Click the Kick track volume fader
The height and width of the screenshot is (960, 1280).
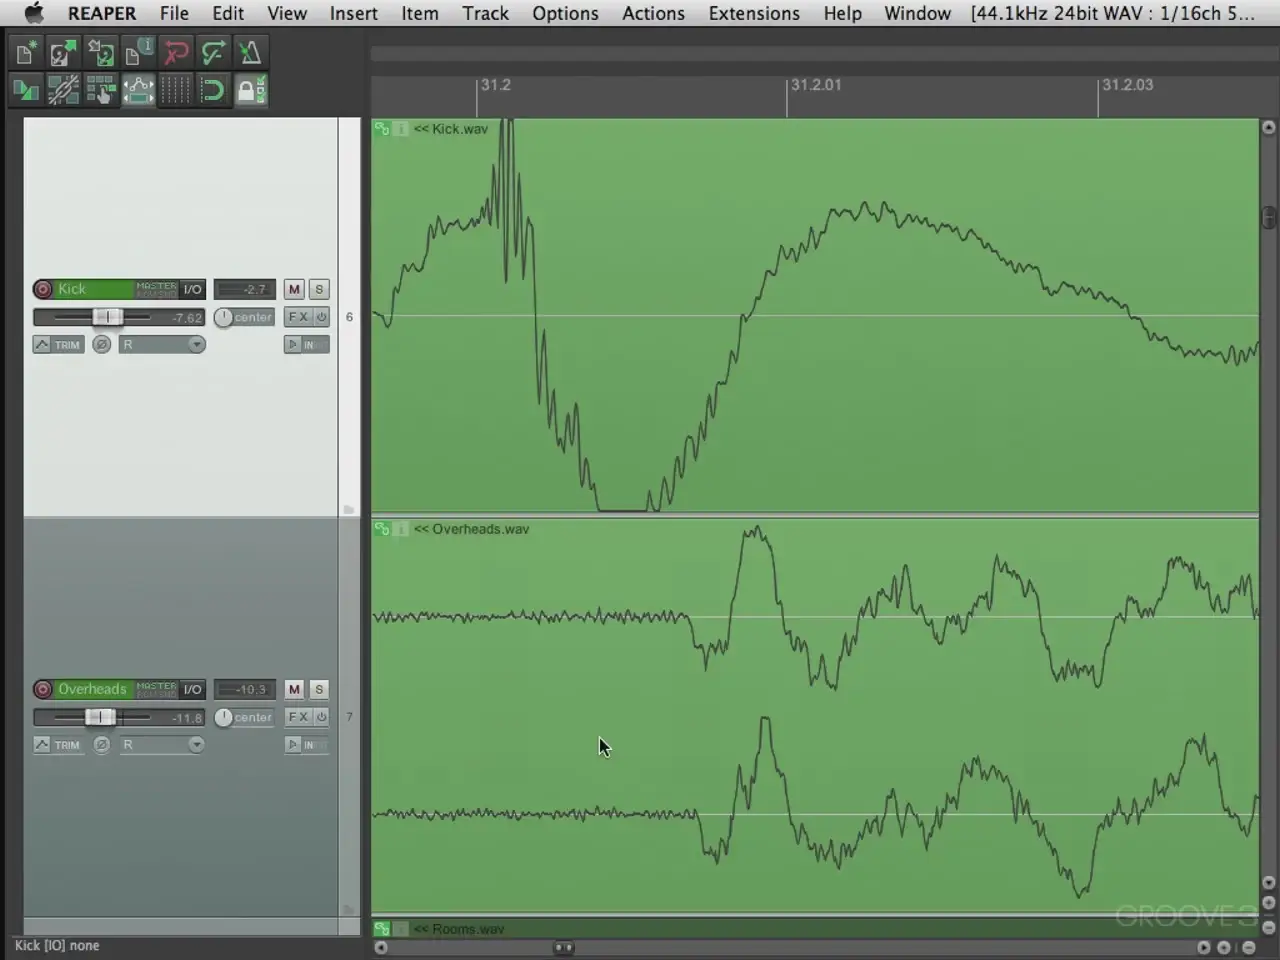108,317
